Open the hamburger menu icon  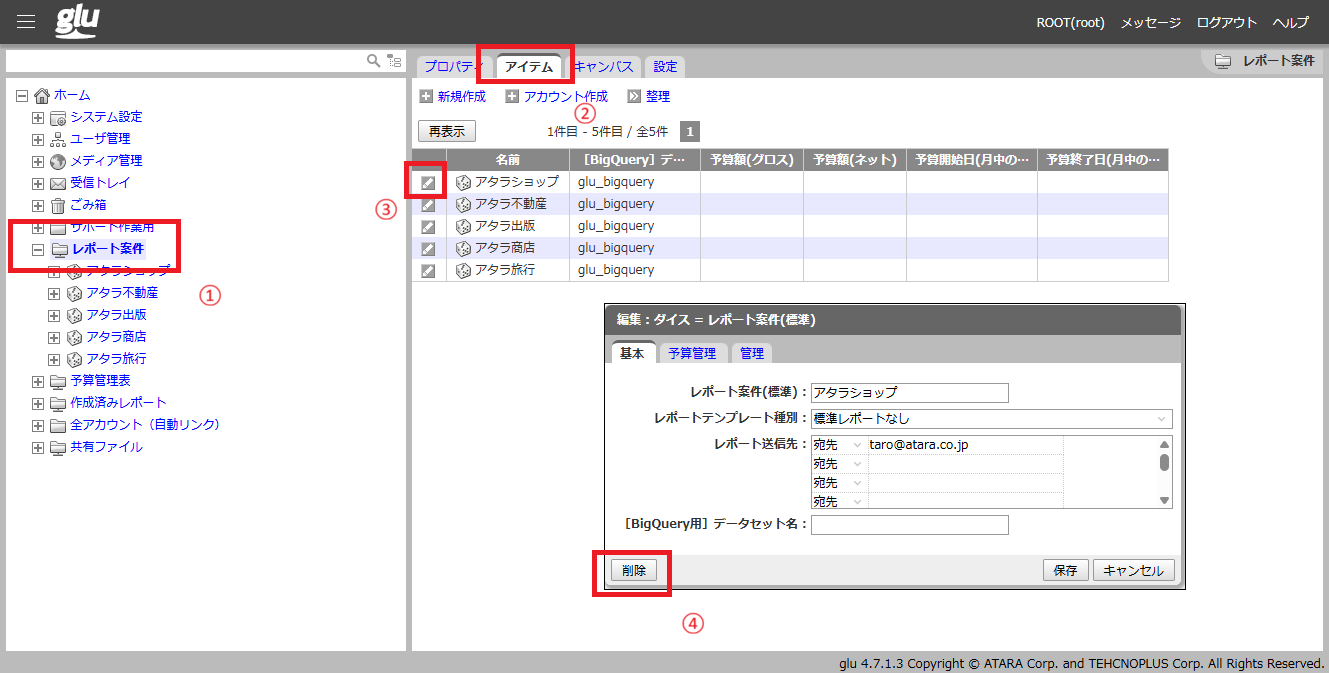[x=26, y=22]
